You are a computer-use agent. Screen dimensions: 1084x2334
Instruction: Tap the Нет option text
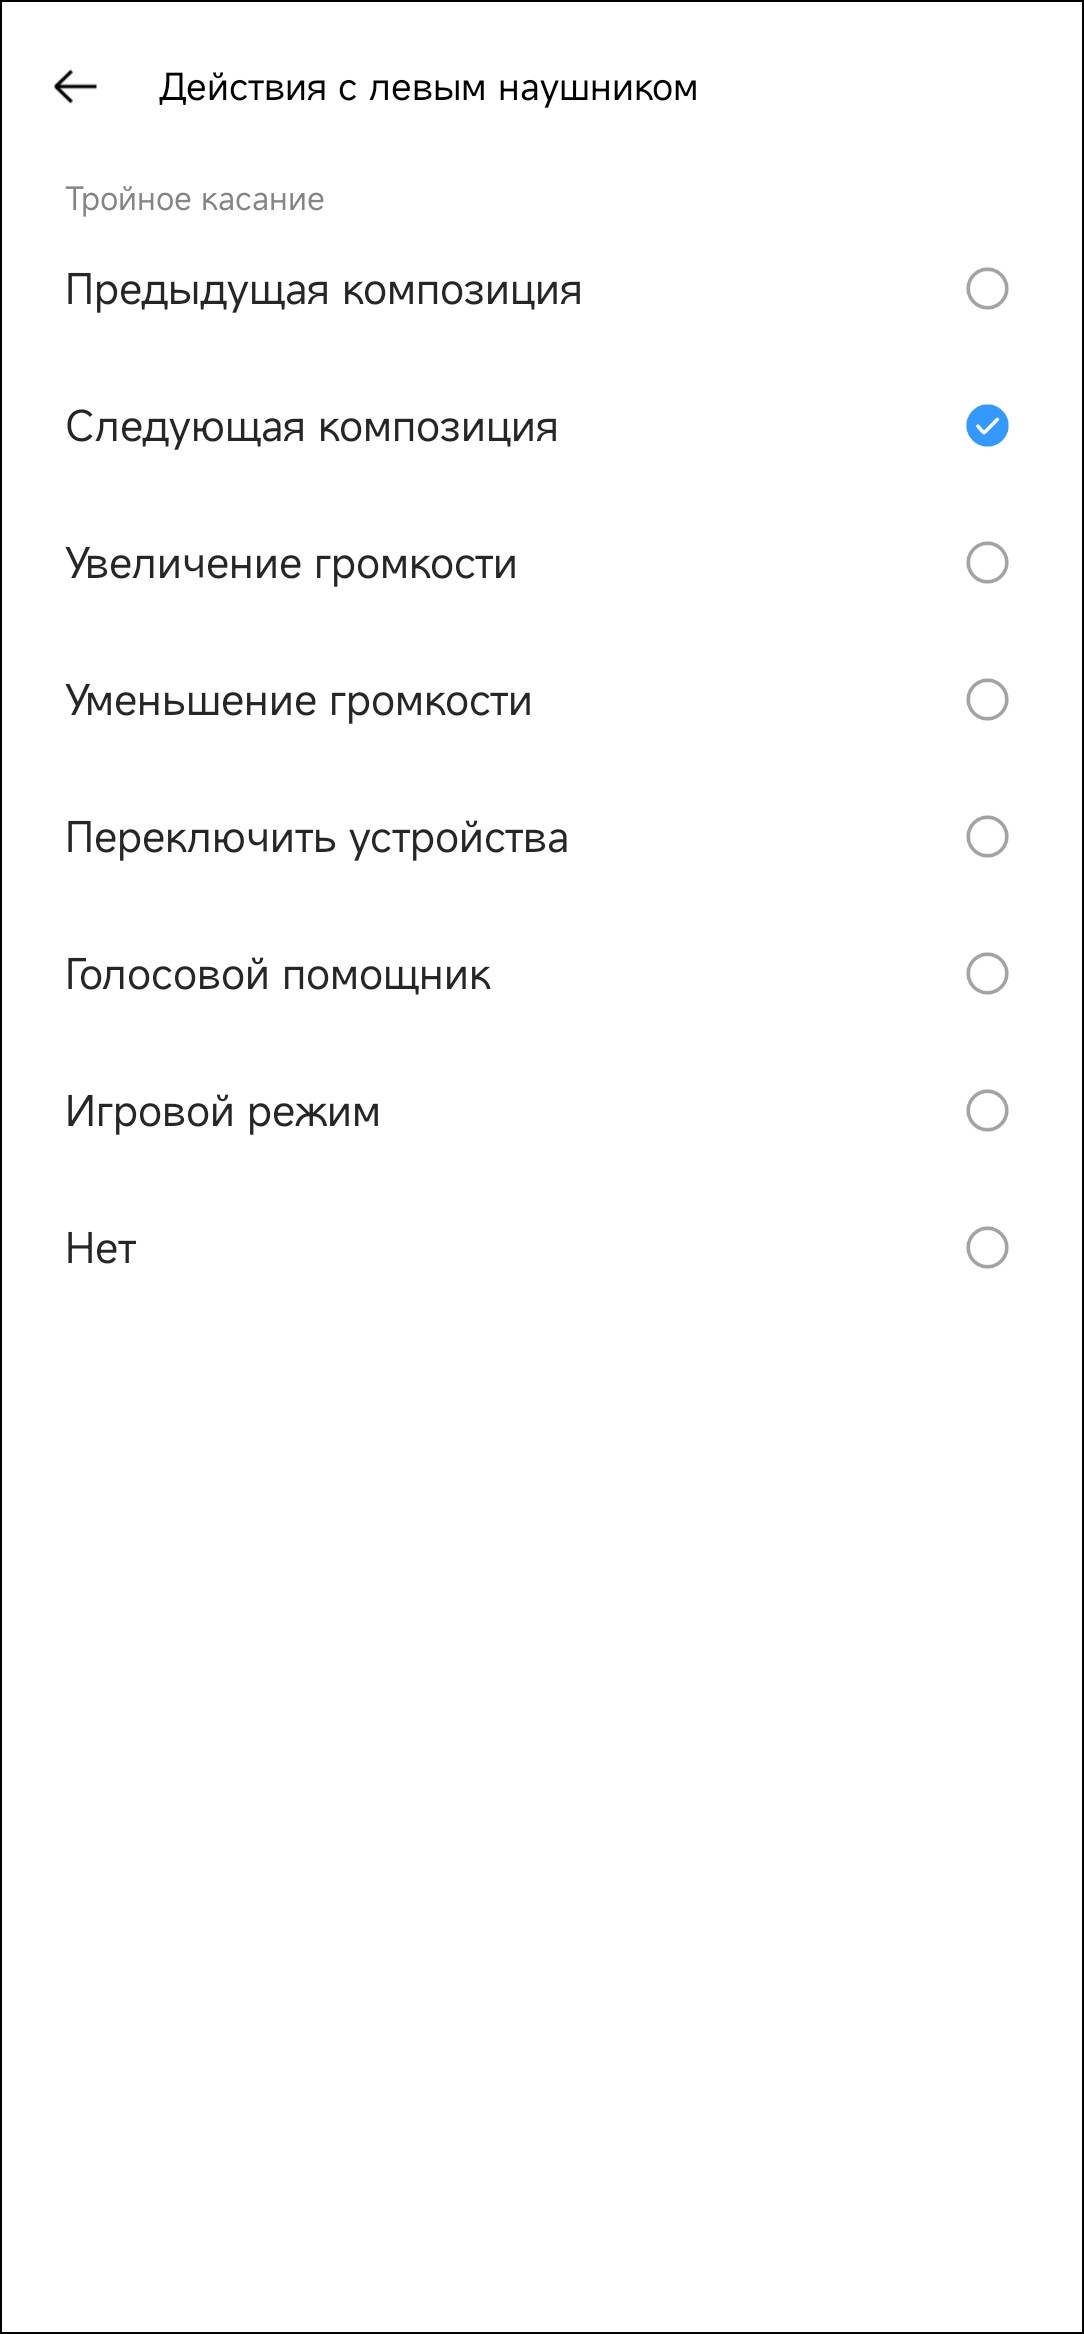point(100,1249)
